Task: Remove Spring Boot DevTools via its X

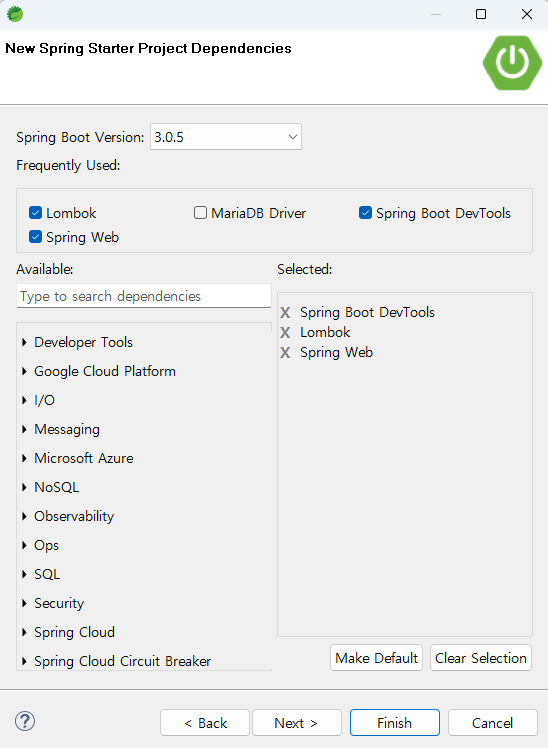Action: point(285,312)
